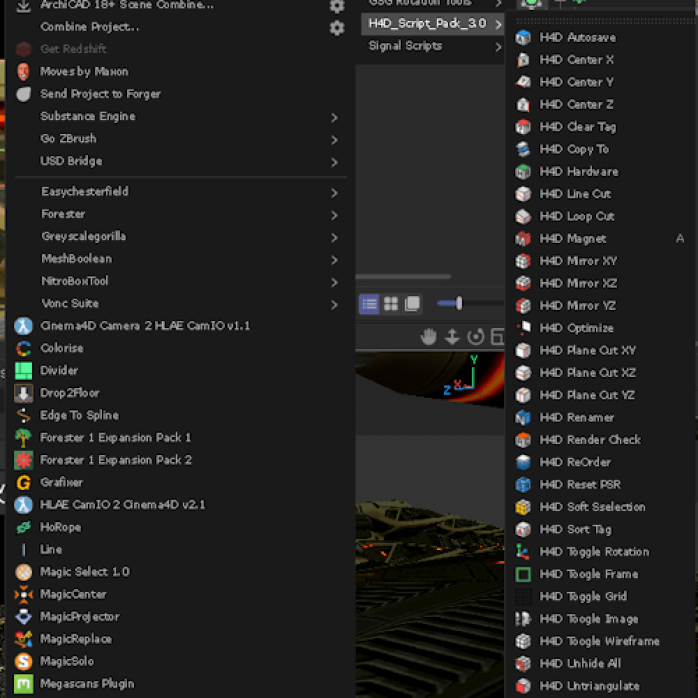Click the H4D Autosave icon
This screenshot has height=698, width=698.
523,37
